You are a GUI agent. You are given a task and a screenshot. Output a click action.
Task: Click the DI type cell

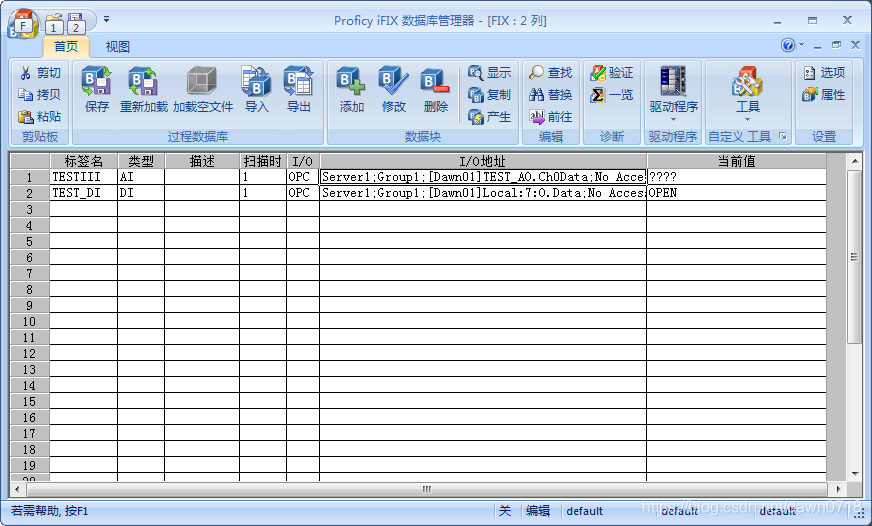point(141,193)
